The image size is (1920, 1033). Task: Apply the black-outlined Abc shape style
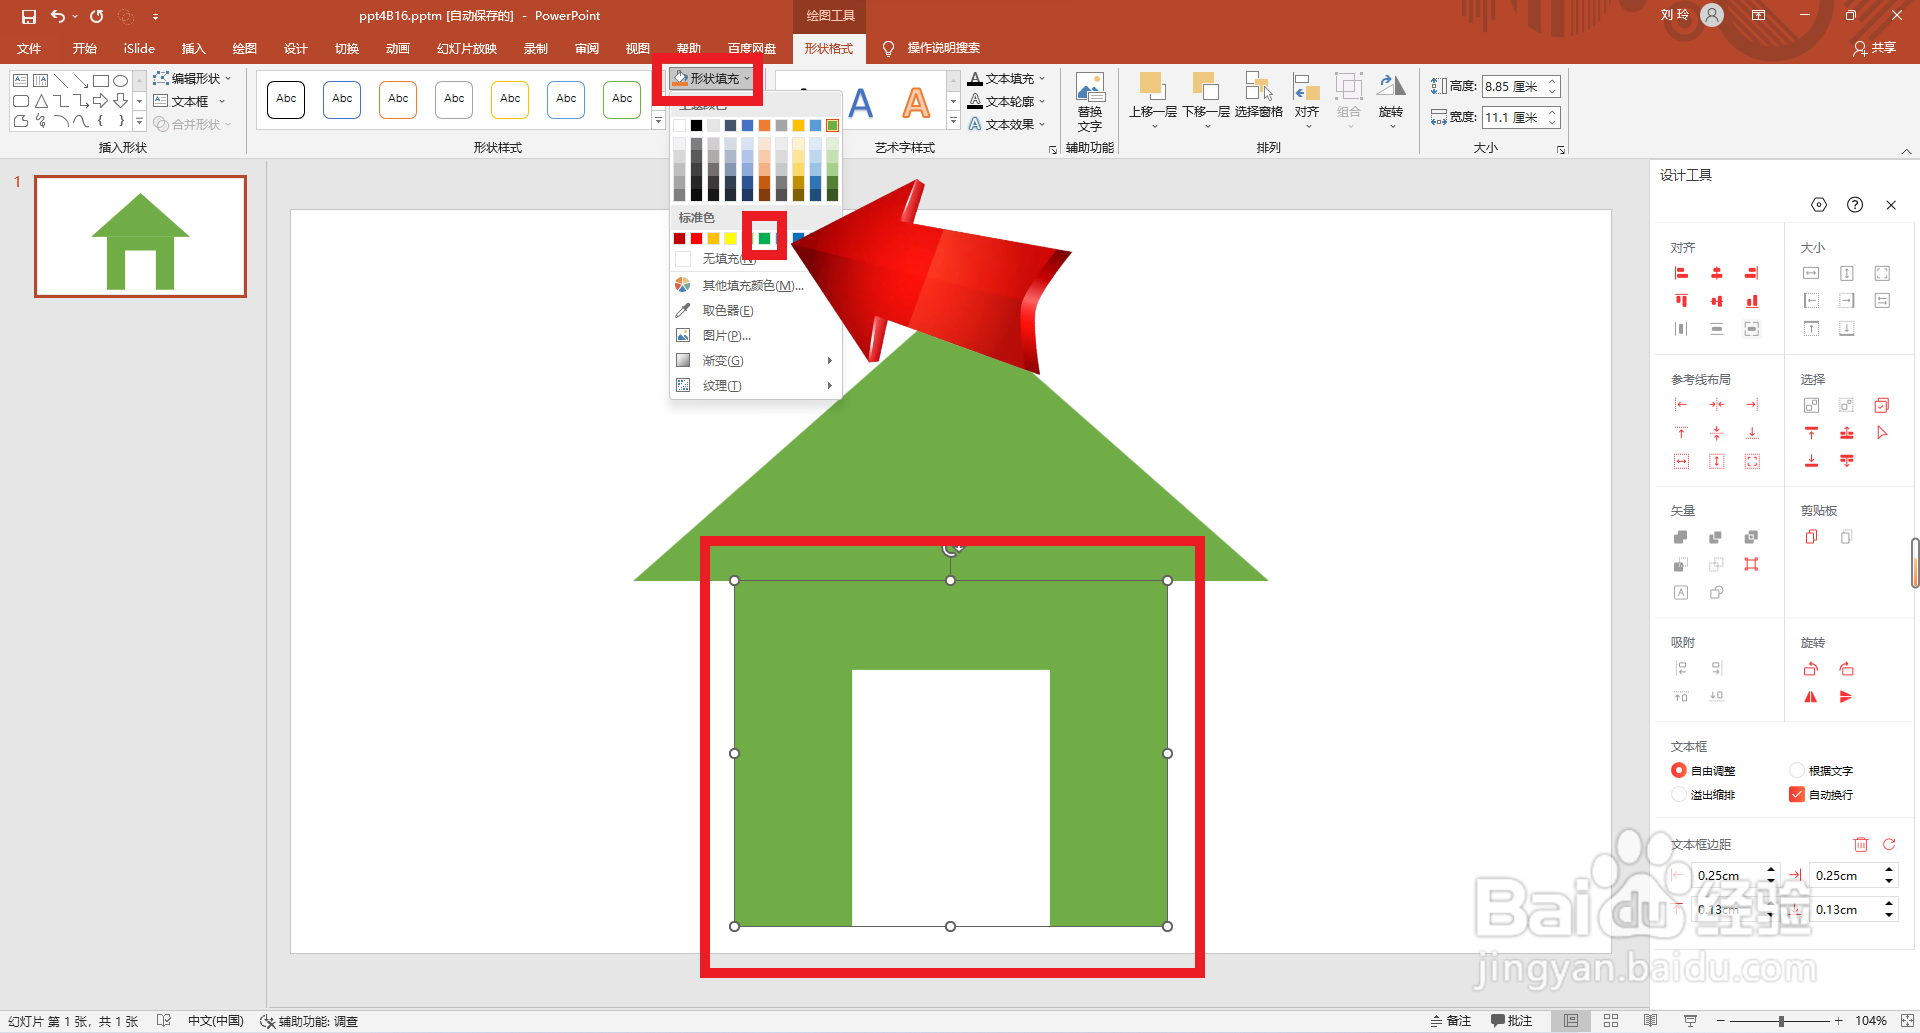pos(286,99)
